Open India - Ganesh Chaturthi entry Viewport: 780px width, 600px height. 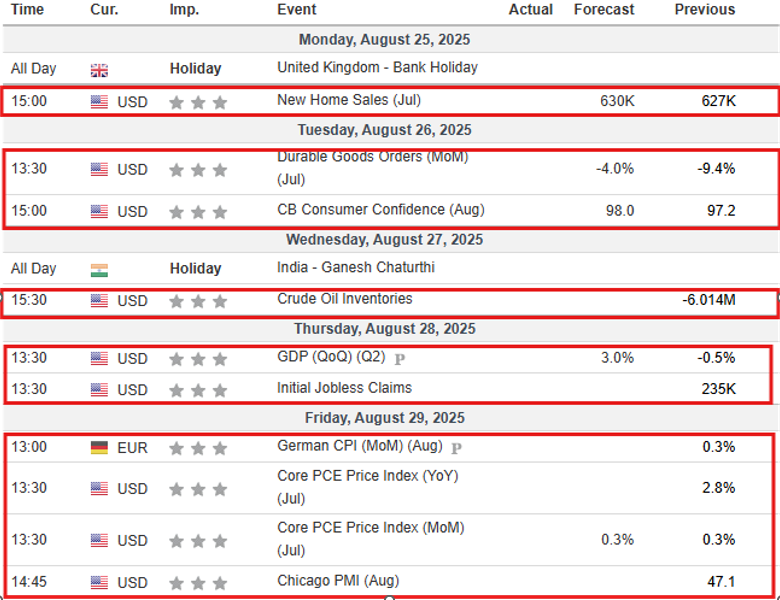[x=356, y=267]
